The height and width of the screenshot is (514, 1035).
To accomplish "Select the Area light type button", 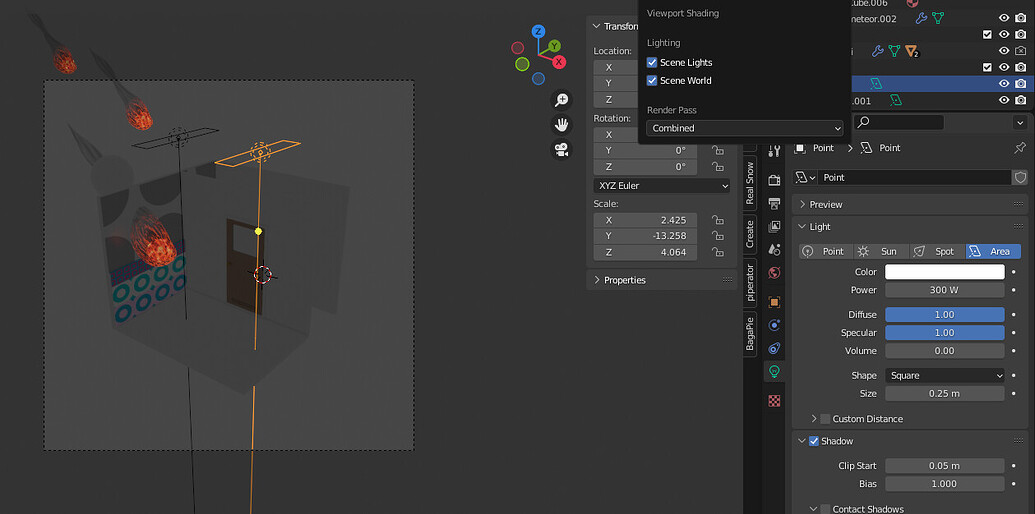I will coord(993,251).
